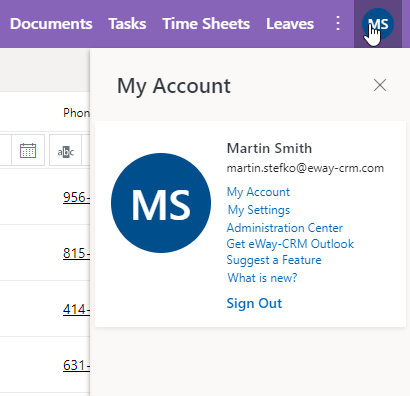410x396 pixels.
Task: Open the My Account link
Action: pos(258,192)
